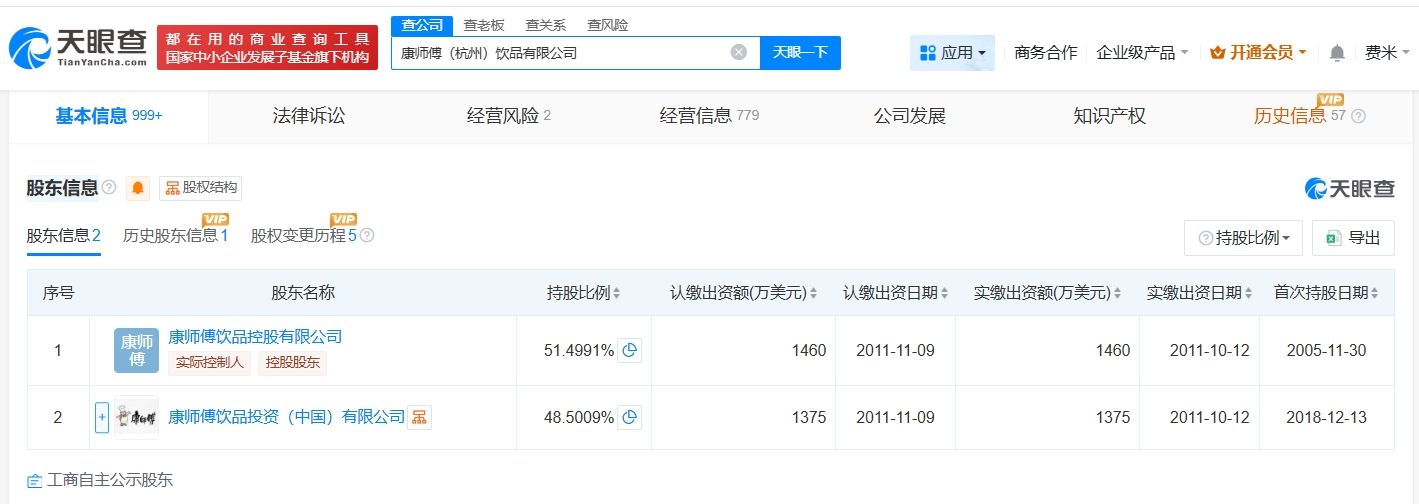Open the 应用 dropdown menu
Image resolution: width=1419 pixels, height=504 pixels.
[x=952, y=53]
